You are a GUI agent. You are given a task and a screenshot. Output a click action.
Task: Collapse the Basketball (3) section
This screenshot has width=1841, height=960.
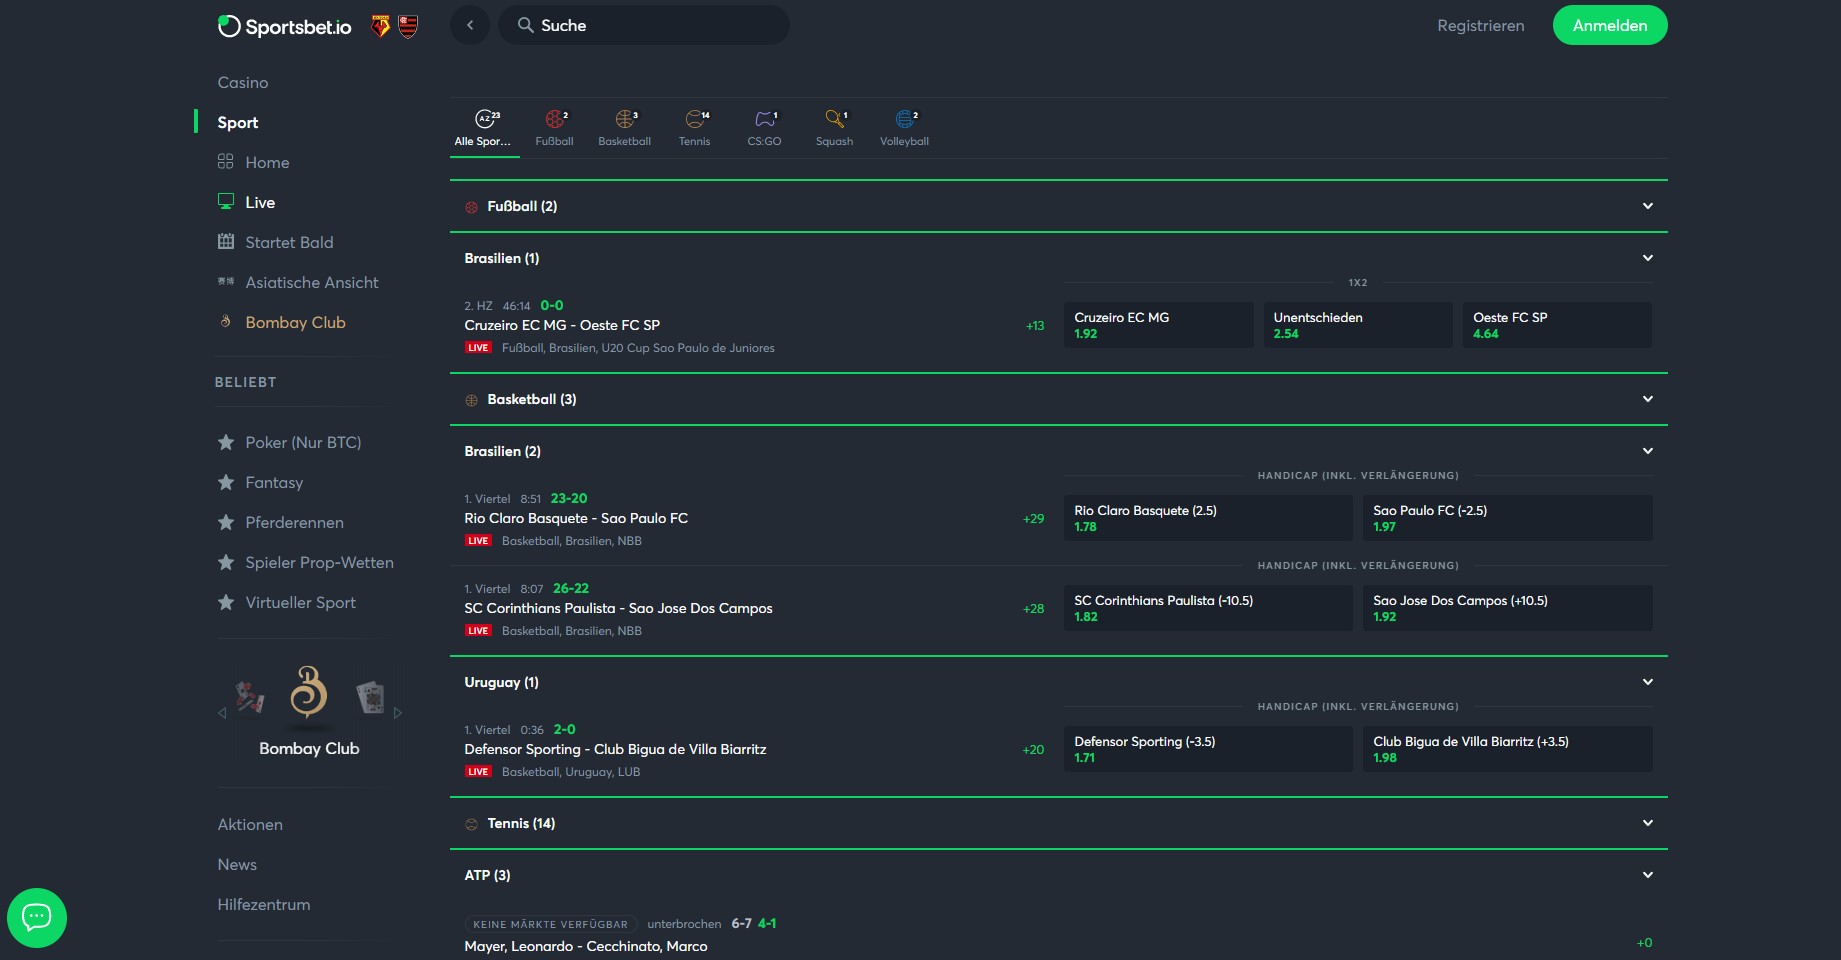tap(1648, 399)
